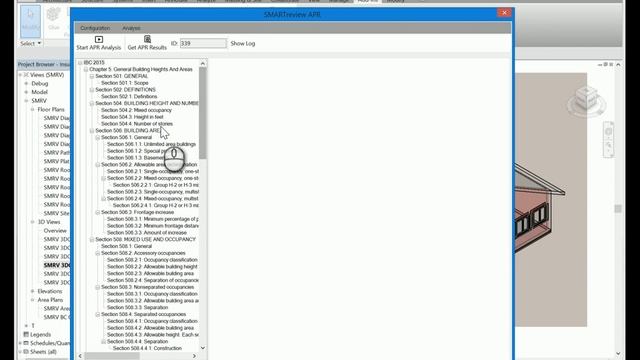
Task: Select Section 508.2.3: Allowable building area
Action: coord(150,273)
